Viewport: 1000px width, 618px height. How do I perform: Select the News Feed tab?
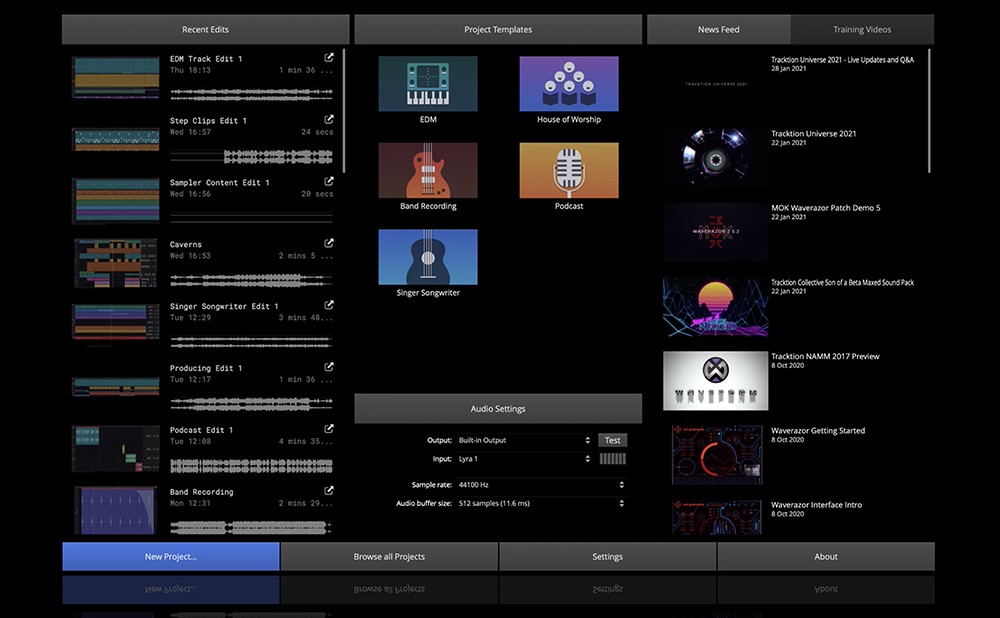click(718, 30)
